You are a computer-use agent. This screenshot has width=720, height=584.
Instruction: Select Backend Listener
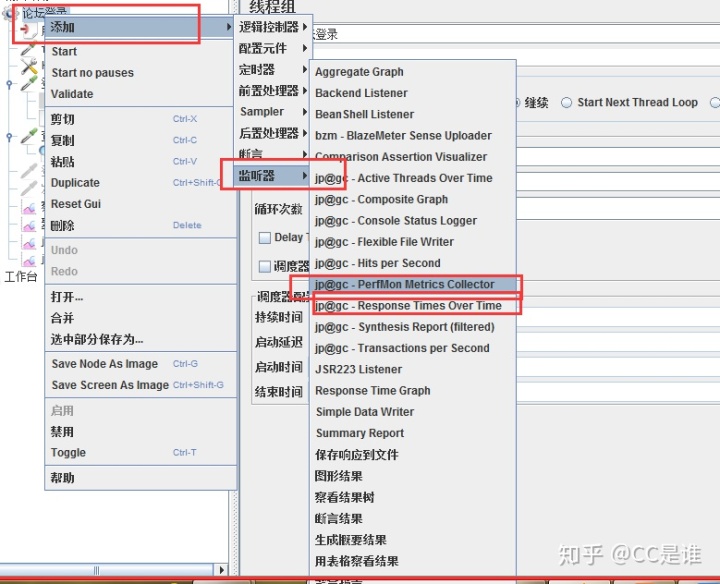(x=413, y=93)
